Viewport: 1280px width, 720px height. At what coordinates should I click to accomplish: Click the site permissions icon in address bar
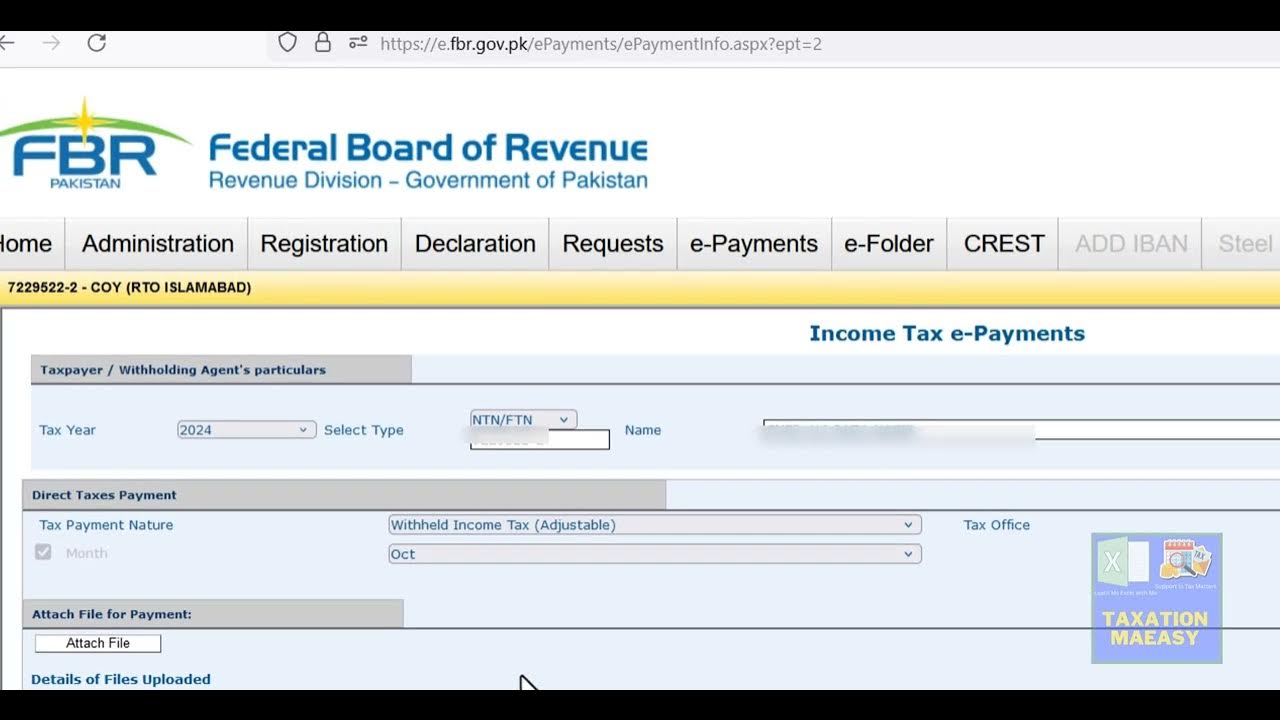pyautogui.click(x=358, y=43)
